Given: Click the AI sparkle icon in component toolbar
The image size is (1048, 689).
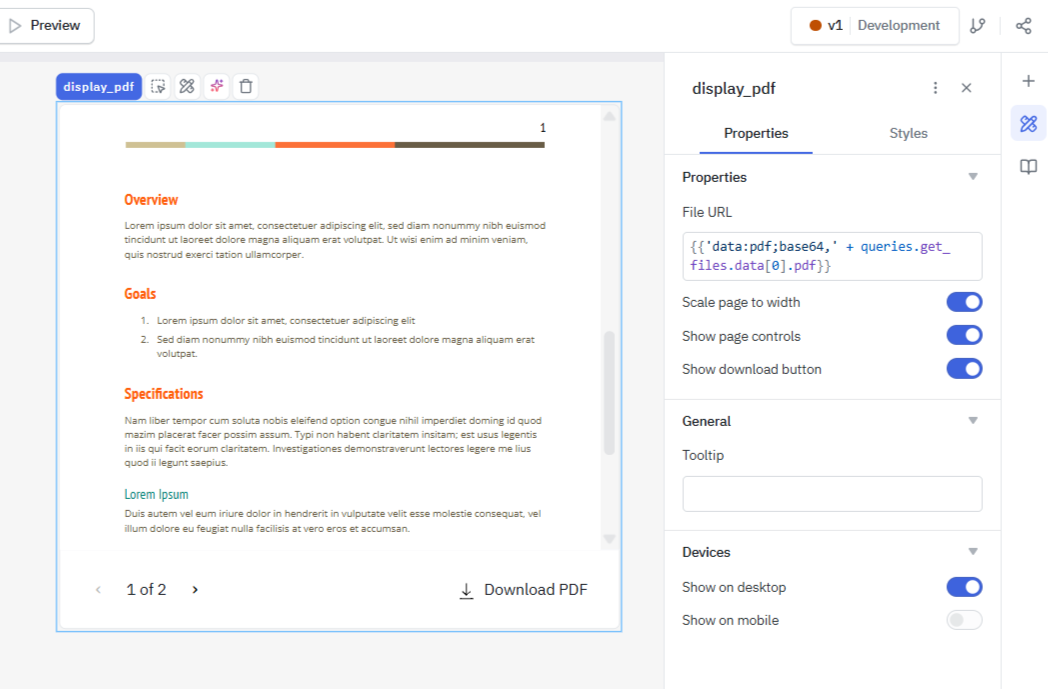Looking at the screenshot, I should [216, 87].
